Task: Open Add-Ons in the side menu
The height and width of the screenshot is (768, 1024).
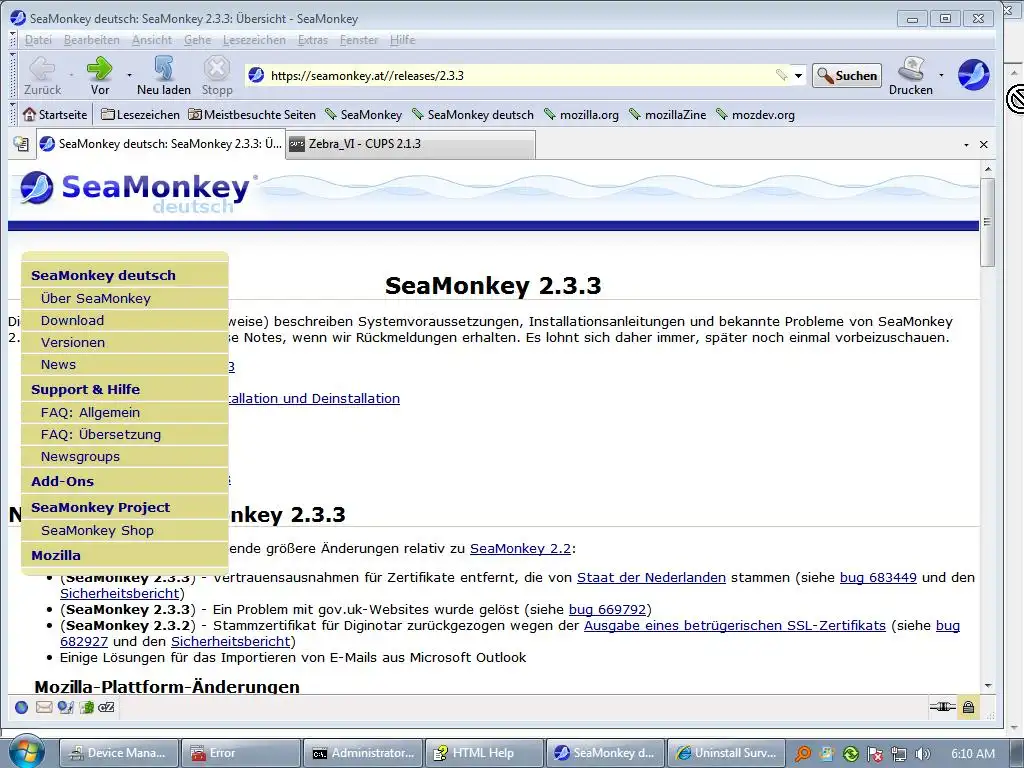Action: [x=63, y=481]
